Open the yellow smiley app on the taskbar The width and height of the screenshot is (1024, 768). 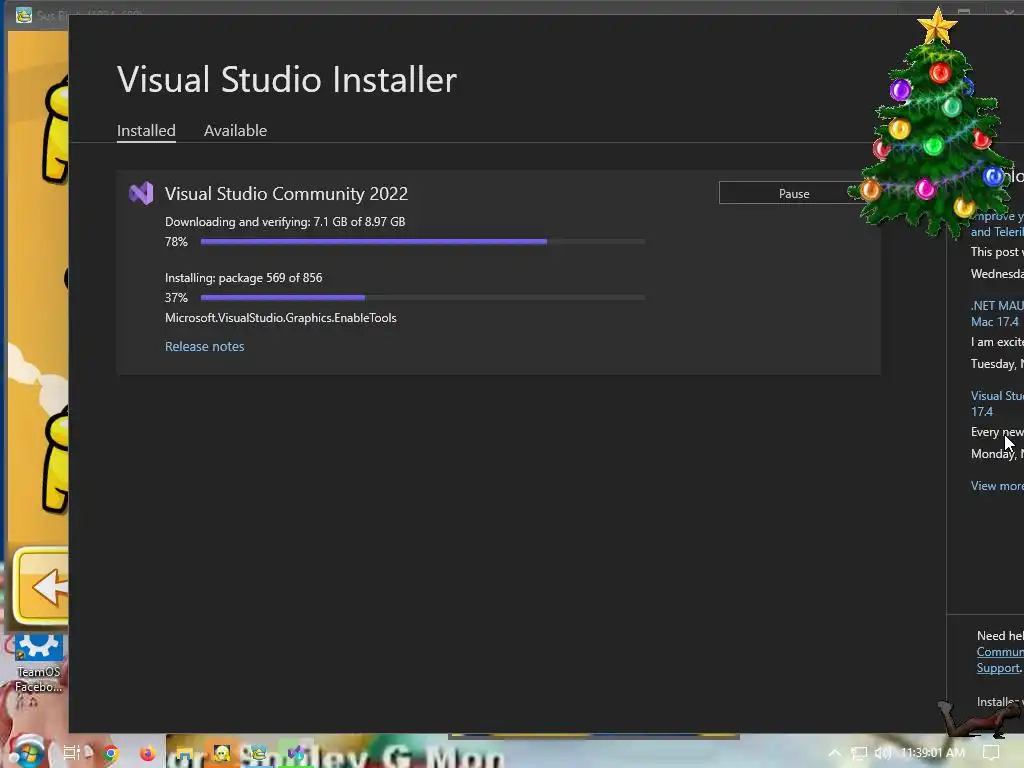tap(221, 754)
